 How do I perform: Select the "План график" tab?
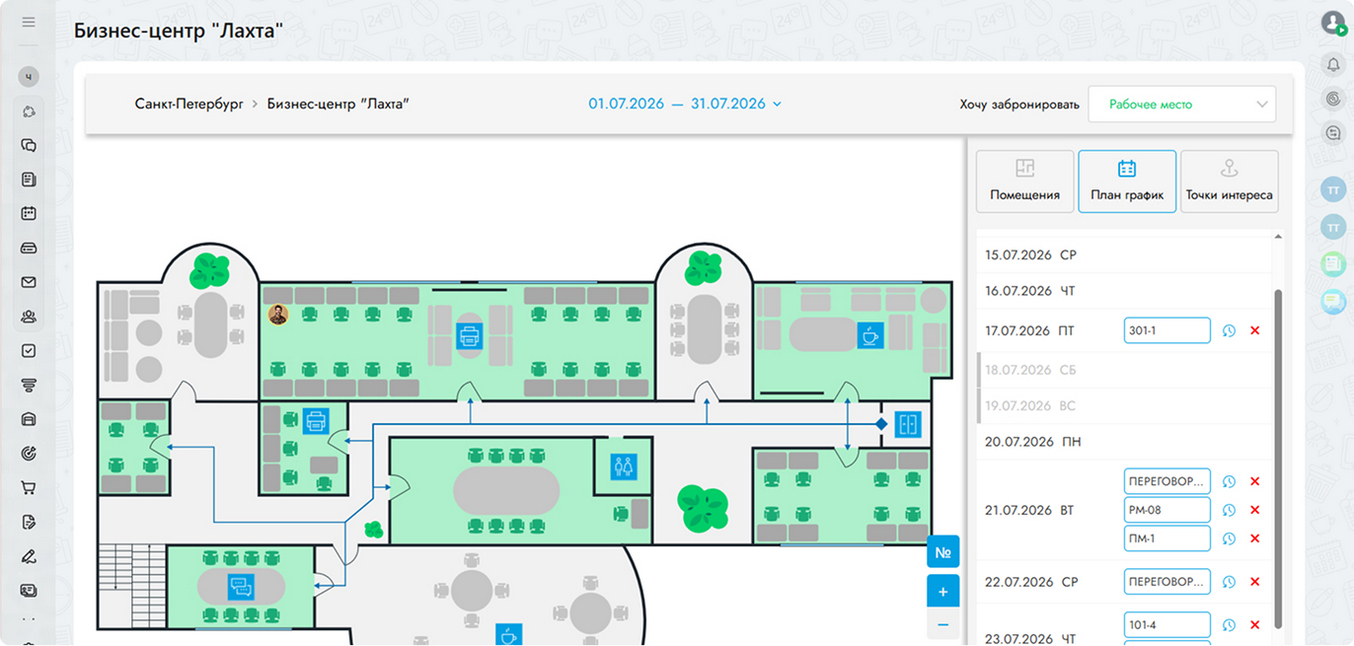click(x=1127, y=181)
